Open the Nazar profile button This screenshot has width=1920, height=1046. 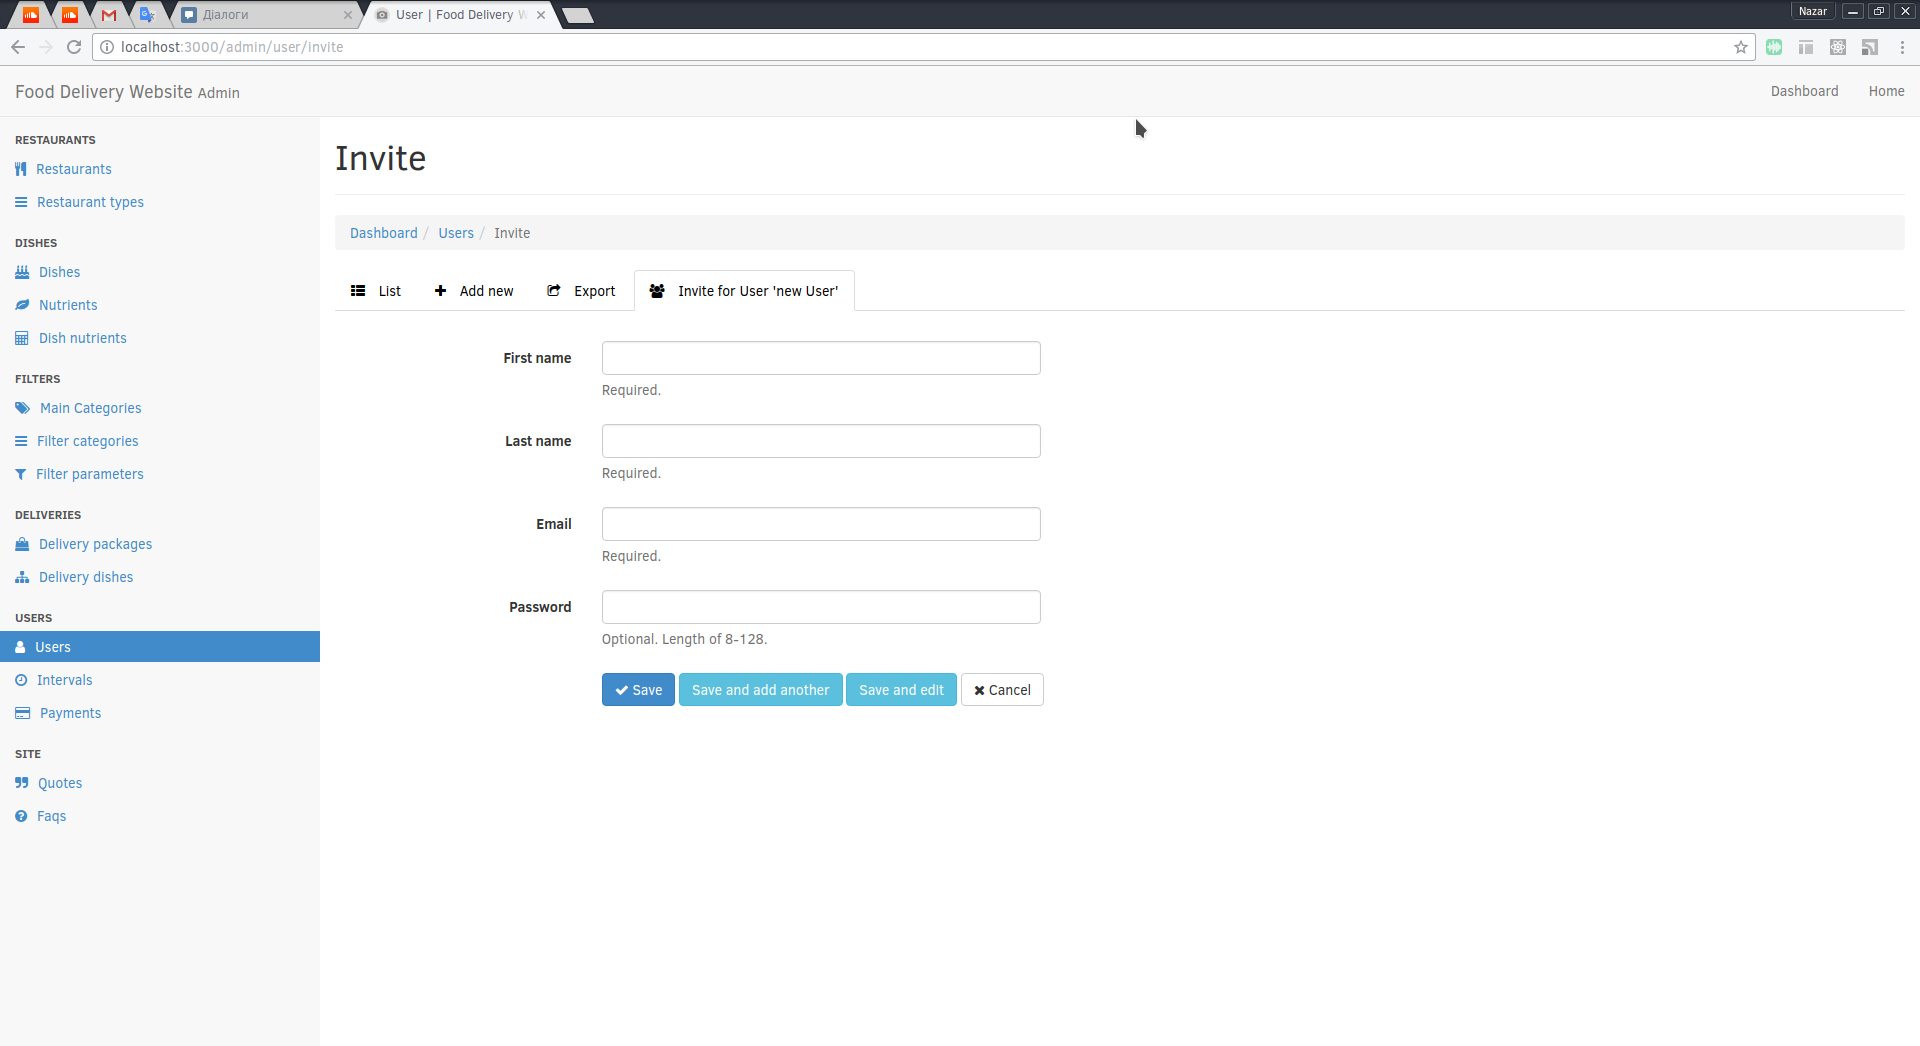tap(1813, 11)
